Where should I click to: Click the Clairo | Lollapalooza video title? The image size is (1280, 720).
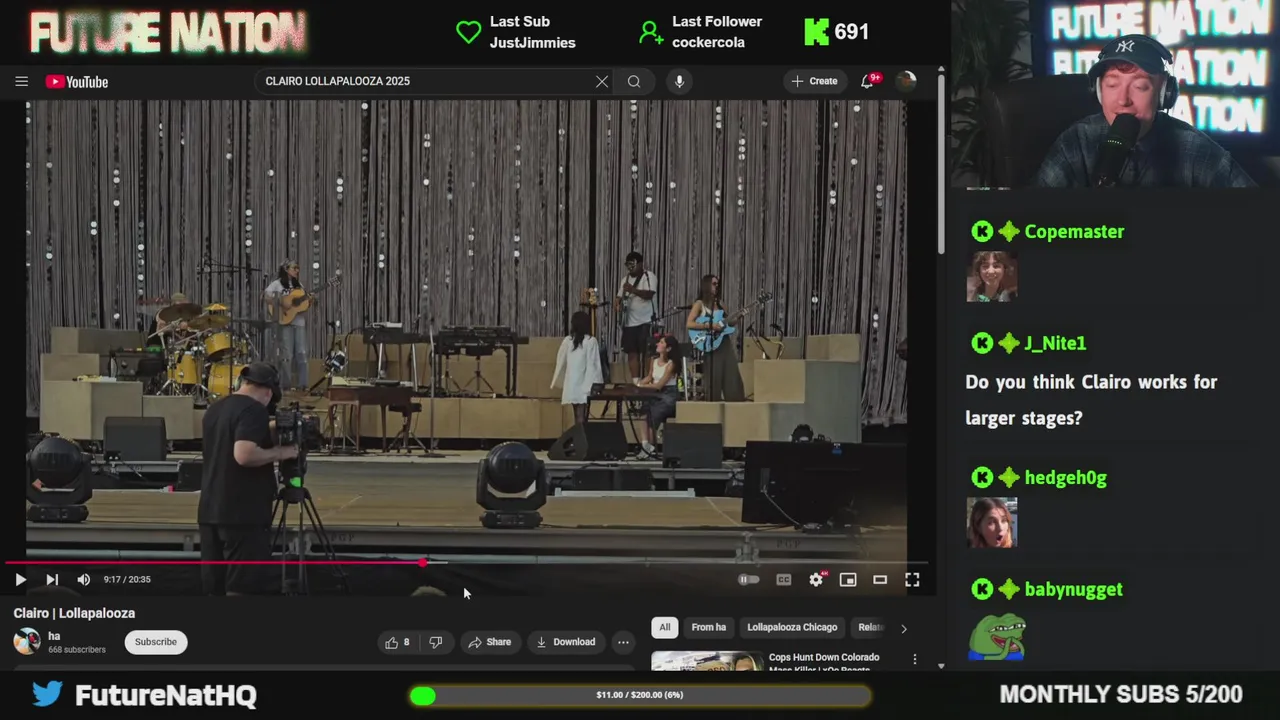click(x=74, y=613)
